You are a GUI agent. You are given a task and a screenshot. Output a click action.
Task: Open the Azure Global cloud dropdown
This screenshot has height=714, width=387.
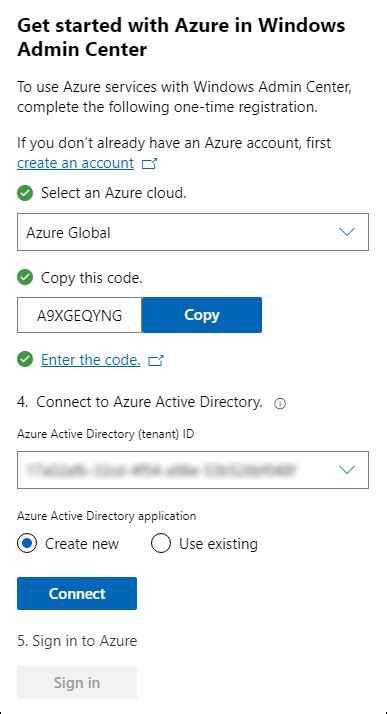pos(193,232)
